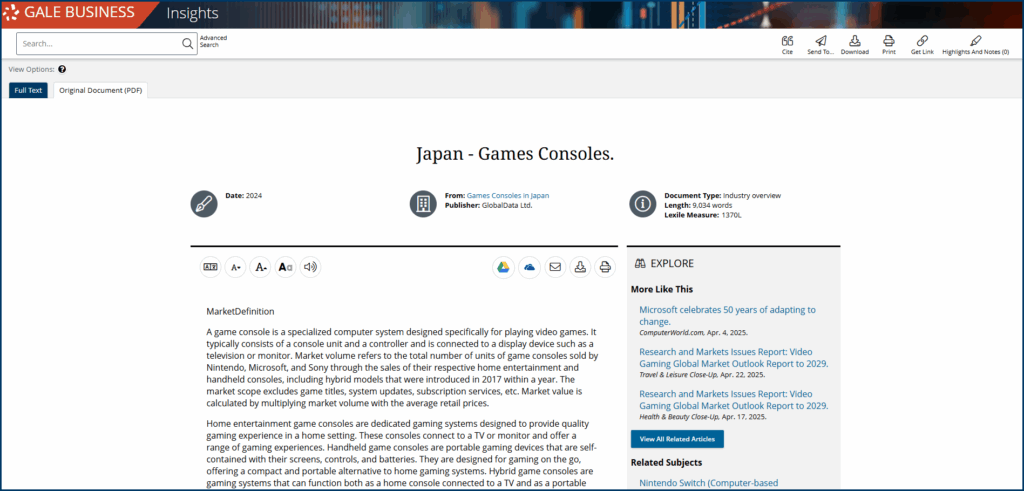Click View All Related Articles button
Viewport: 1024px width, 491px height.
(x=677, y=439)
